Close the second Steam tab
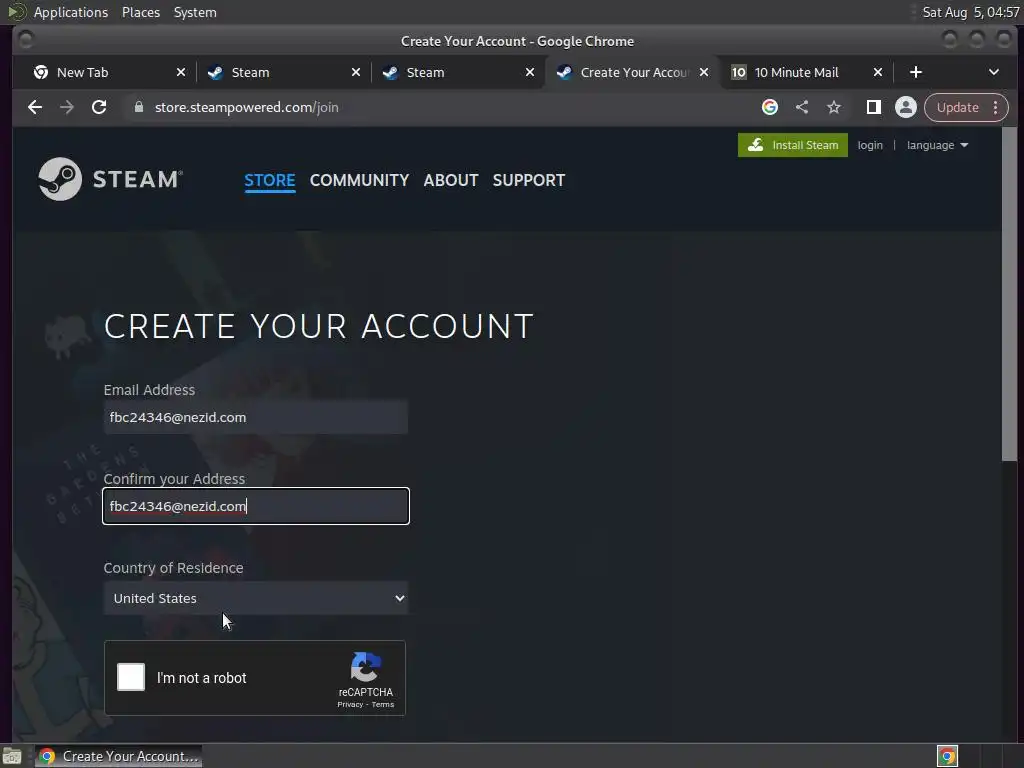Image resolution: width=1024 pixels, height=768 pixels. [530, 72]
